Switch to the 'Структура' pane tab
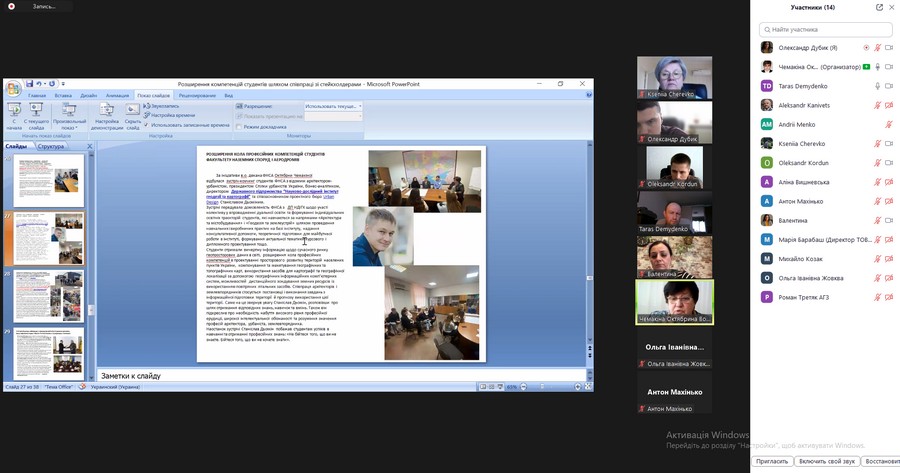 click(x=50, y=146)
